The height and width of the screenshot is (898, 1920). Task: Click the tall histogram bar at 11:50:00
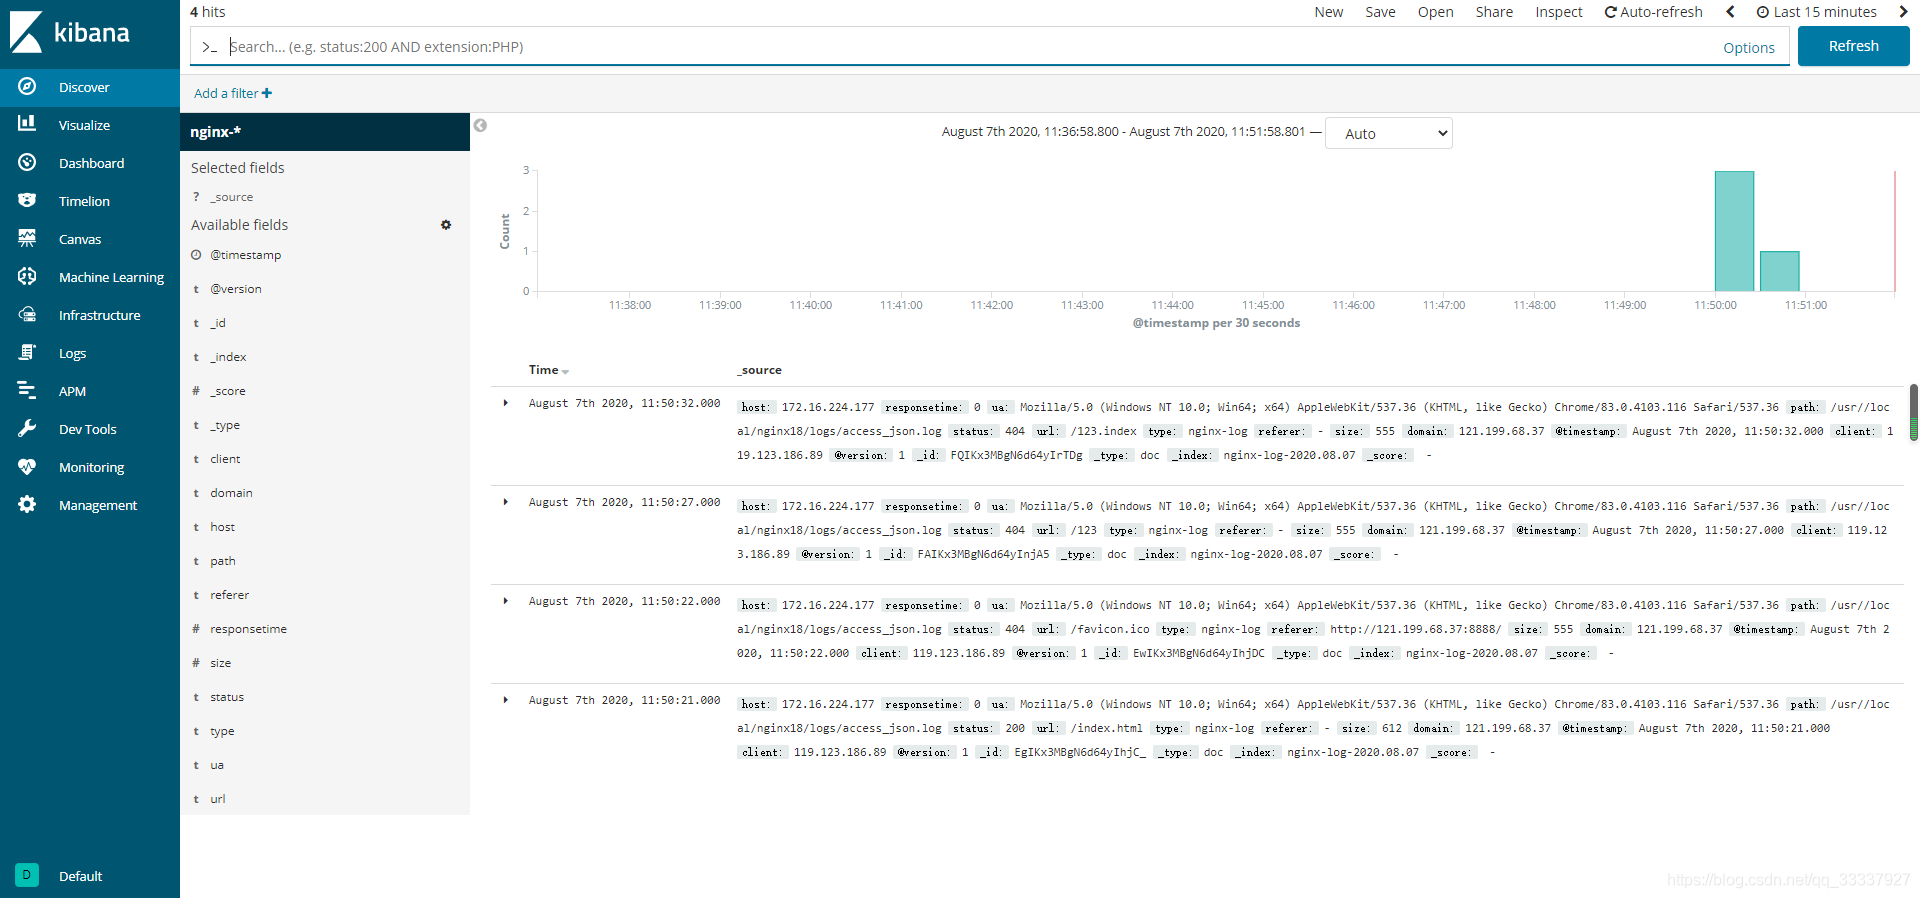(x=1734, y=231)
